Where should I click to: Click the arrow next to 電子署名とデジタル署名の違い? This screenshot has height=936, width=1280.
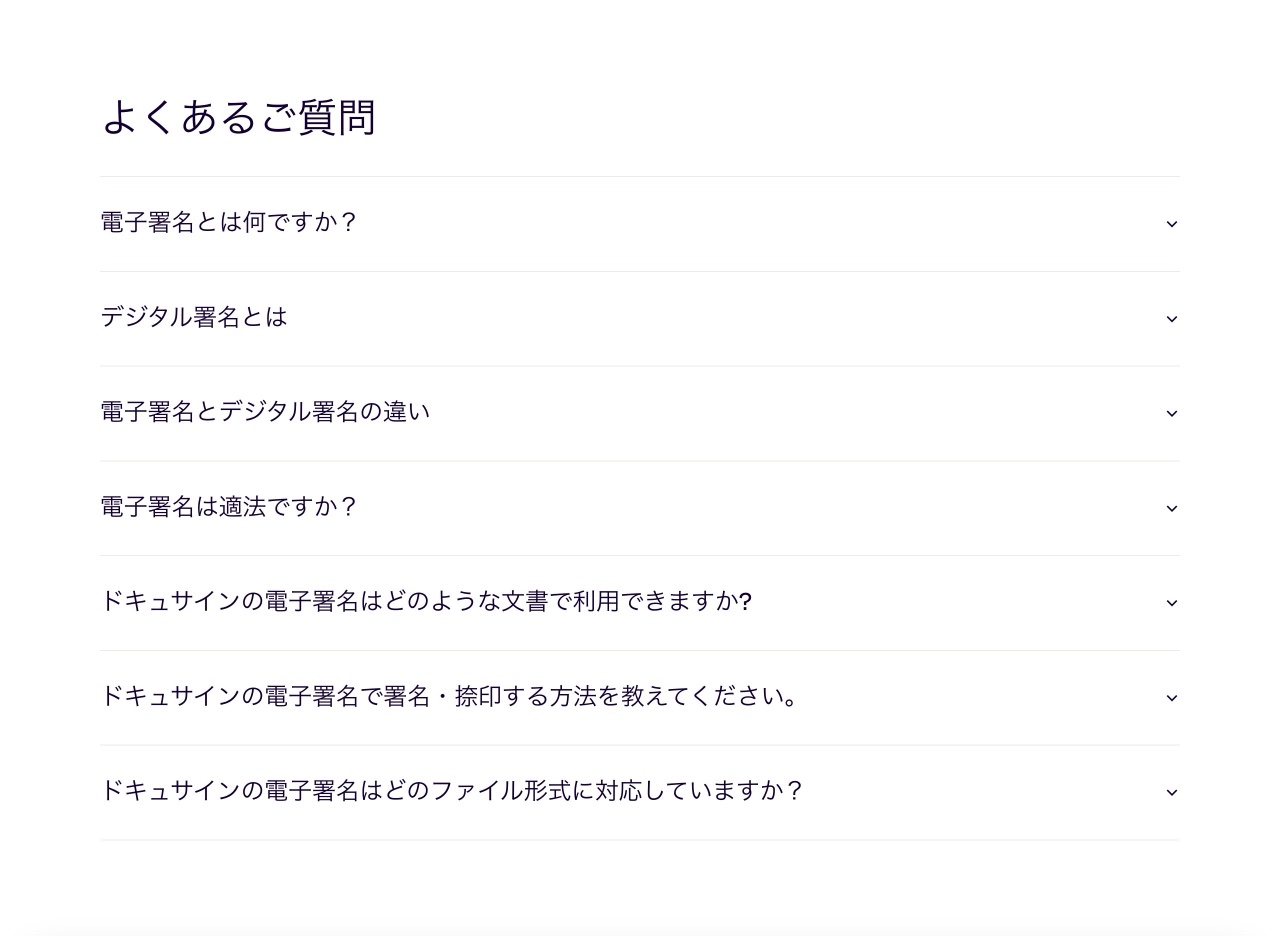pyautogui.click(x=1171, y=413)
